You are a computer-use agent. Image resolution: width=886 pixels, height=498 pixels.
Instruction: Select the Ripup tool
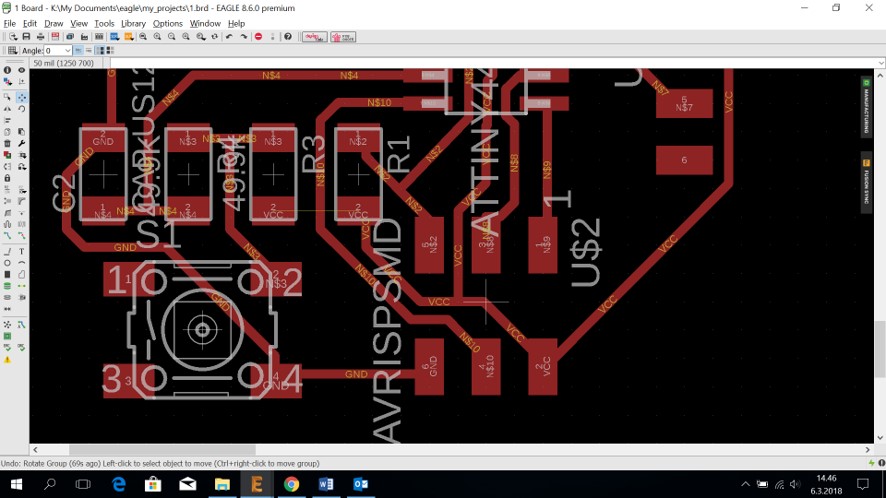(x=21, y=235)
